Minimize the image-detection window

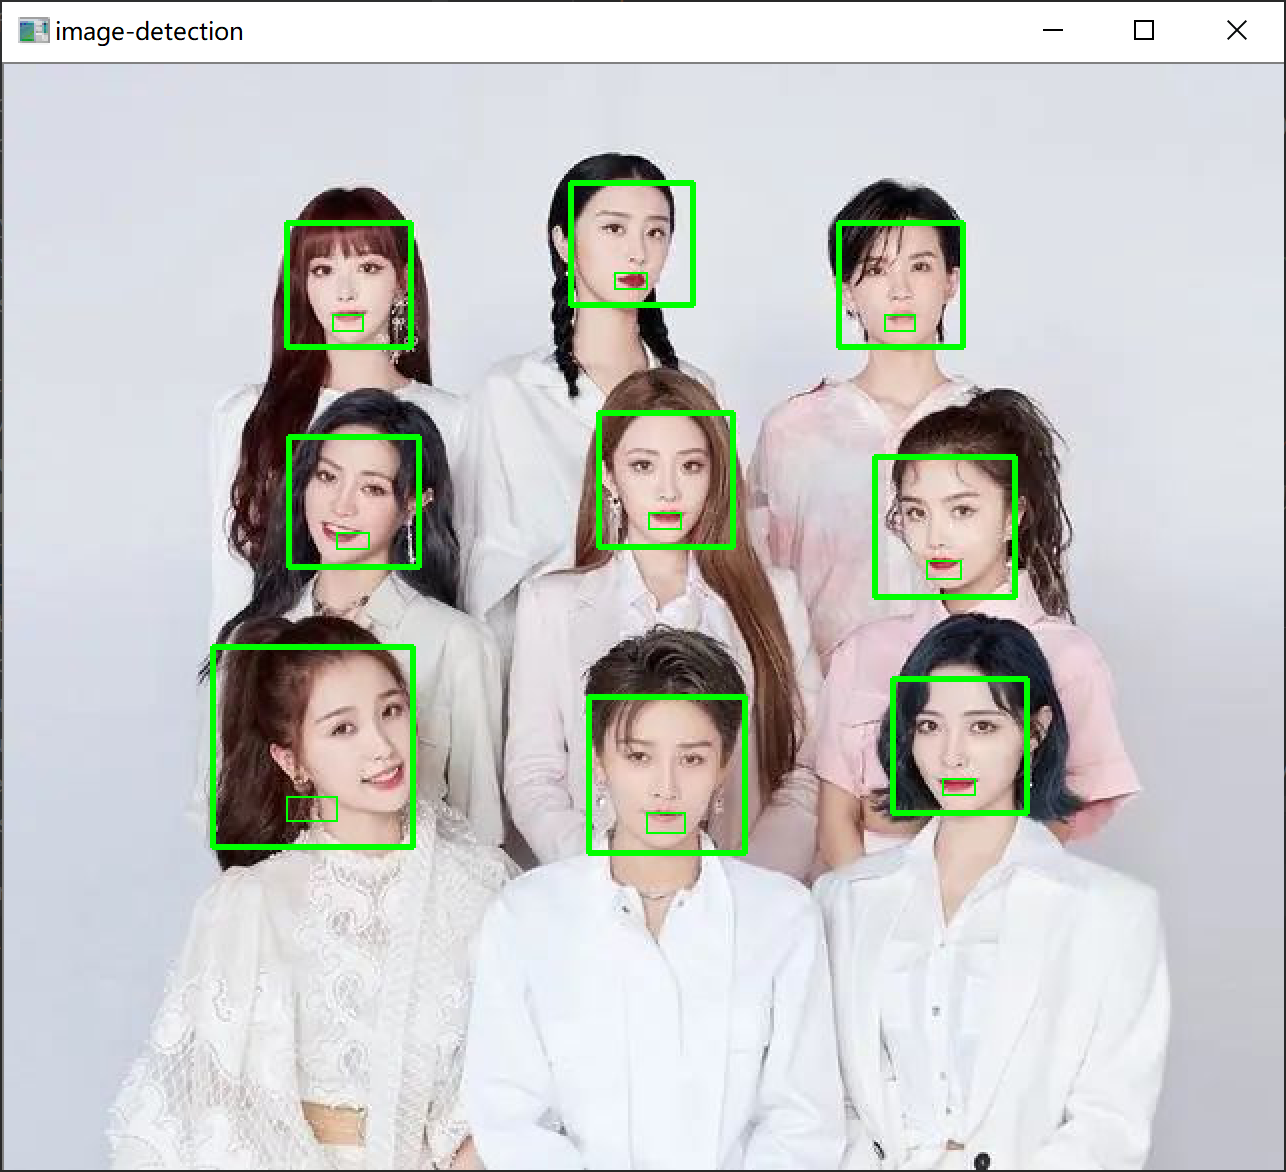click(1052, 31)
